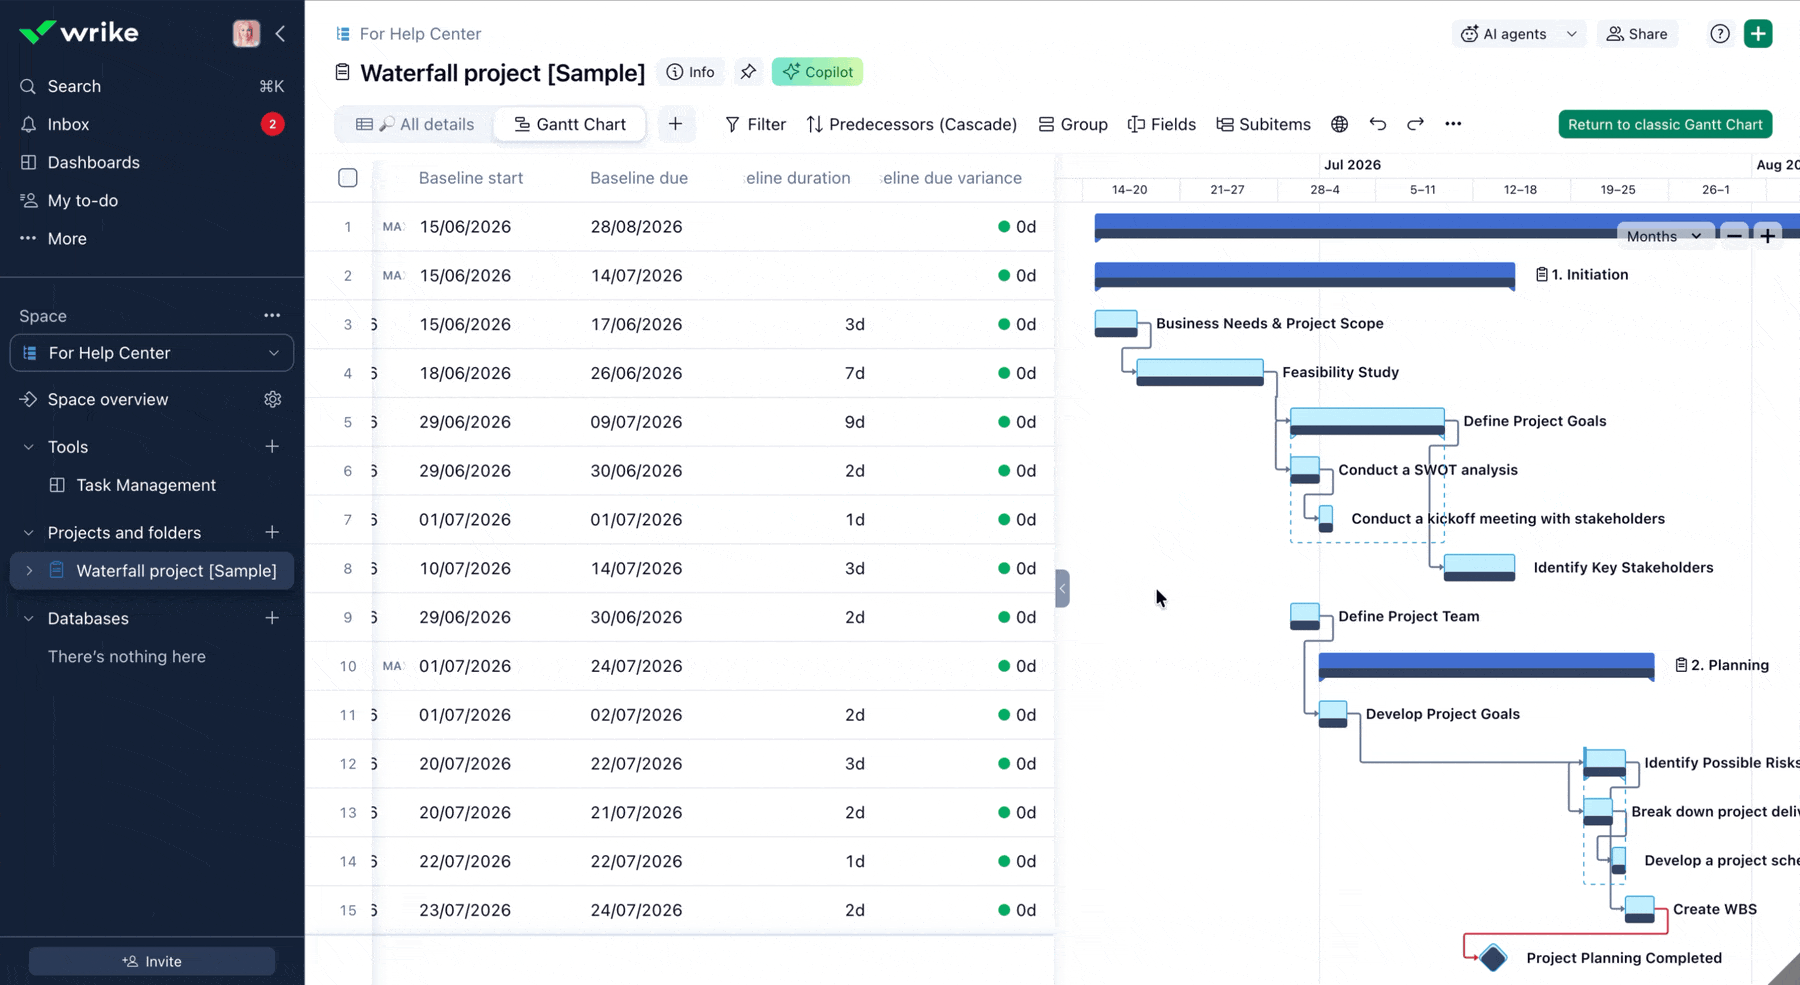
Task: Click the redo arrow in toolbar
Action: click(1415, 124)
